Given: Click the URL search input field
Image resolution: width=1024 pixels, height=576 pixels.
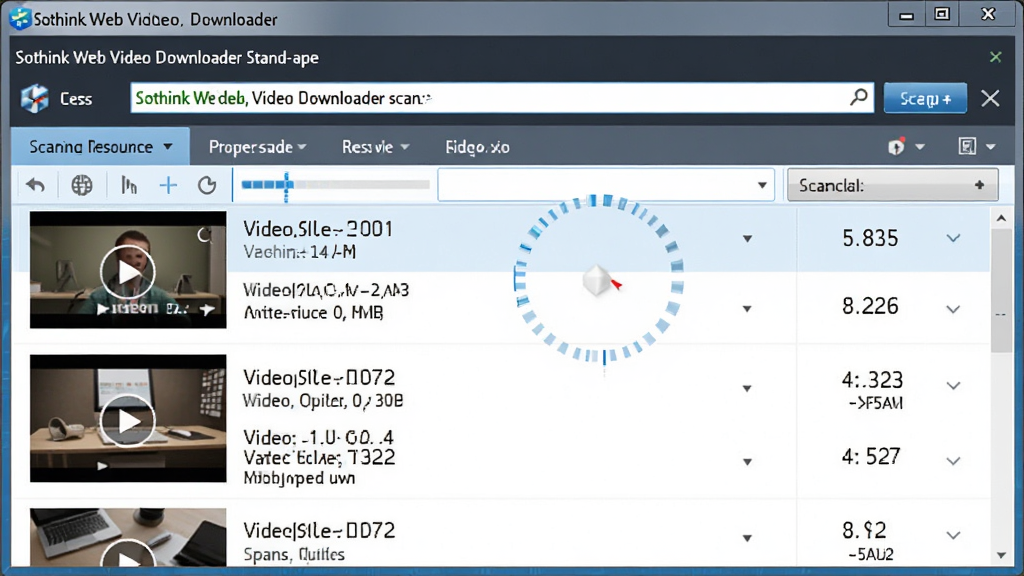Looking at the screenshot, I should 502,98.
